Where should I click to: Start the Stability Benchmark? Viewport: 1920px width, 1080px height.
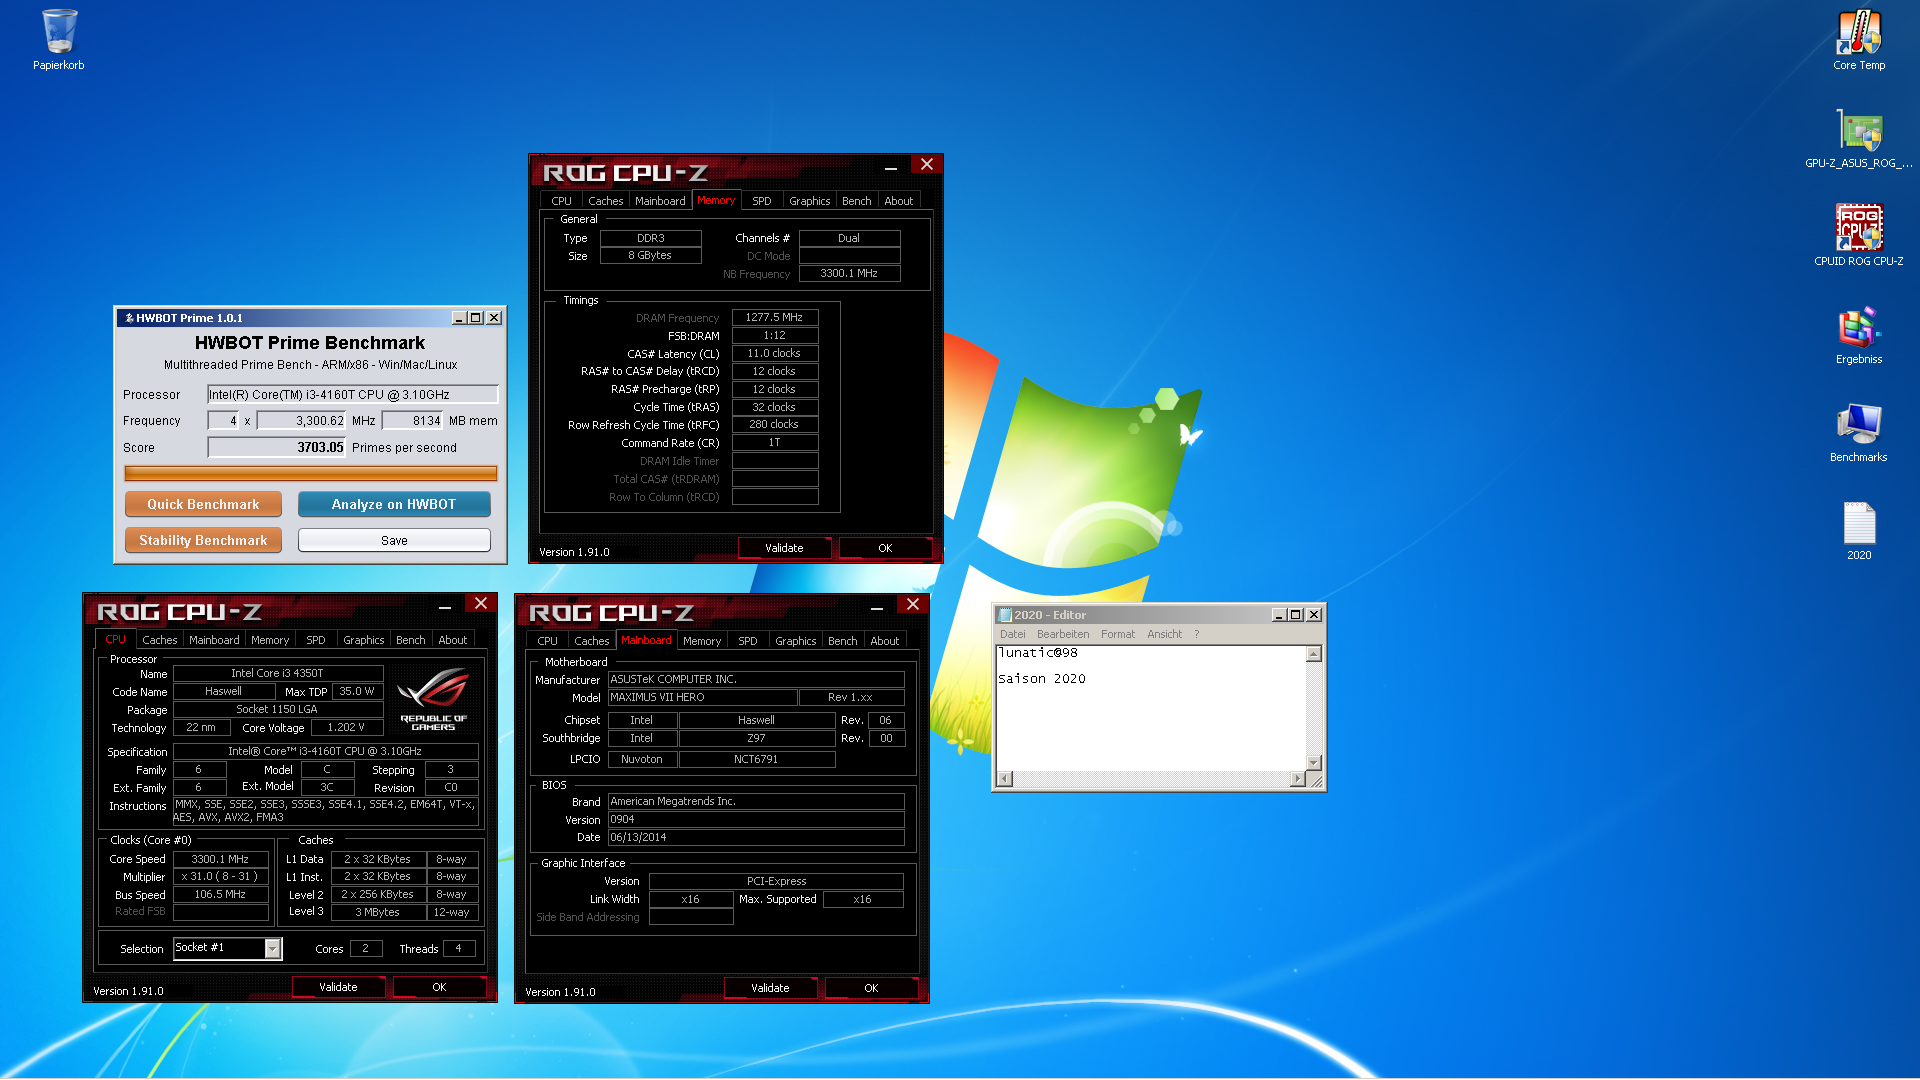203,541
